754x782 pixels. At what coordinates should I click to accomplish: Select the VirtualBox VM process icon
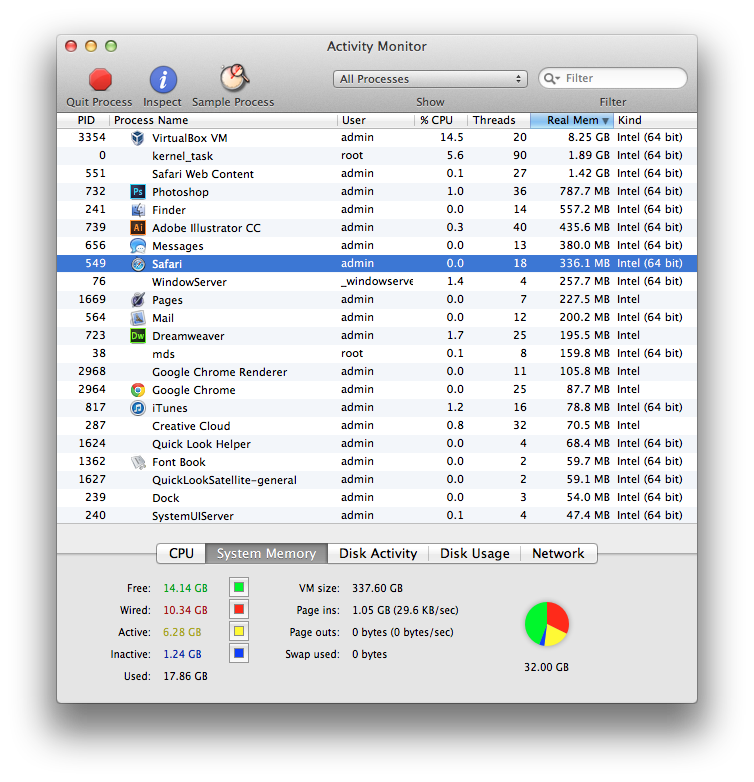(x=138, y=138)
